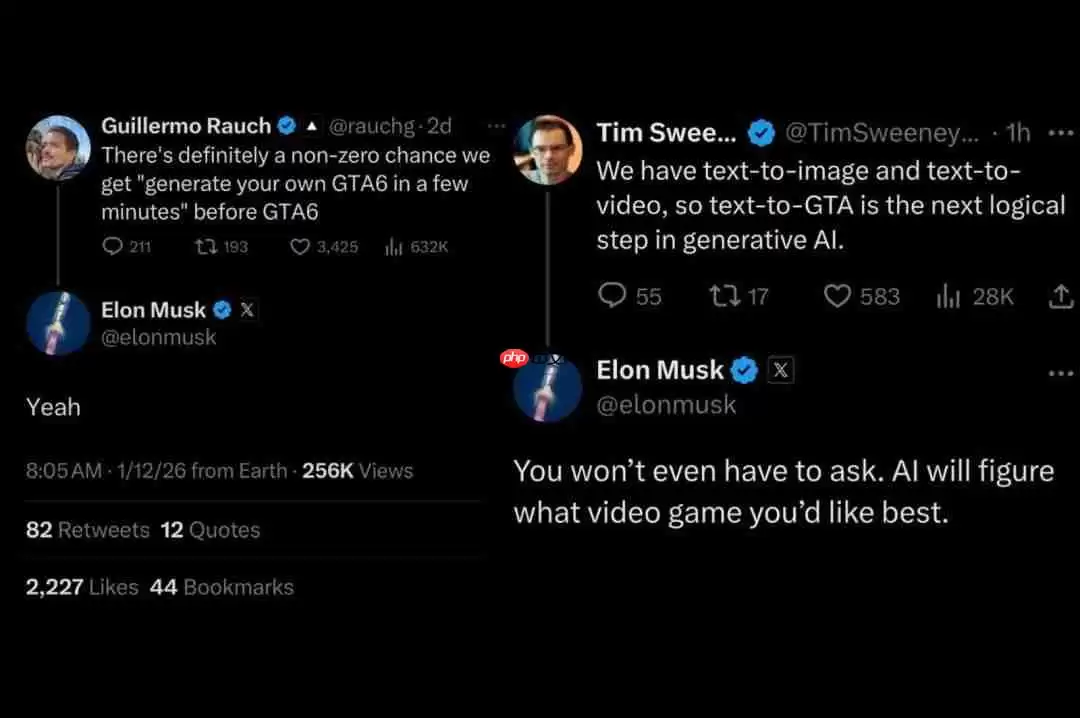Image resolution: width=1080 pixels, height=718 pixels.
Task: Open views stats showing 28K on Sweeney's tweet
Action: (x=946, y=296)
